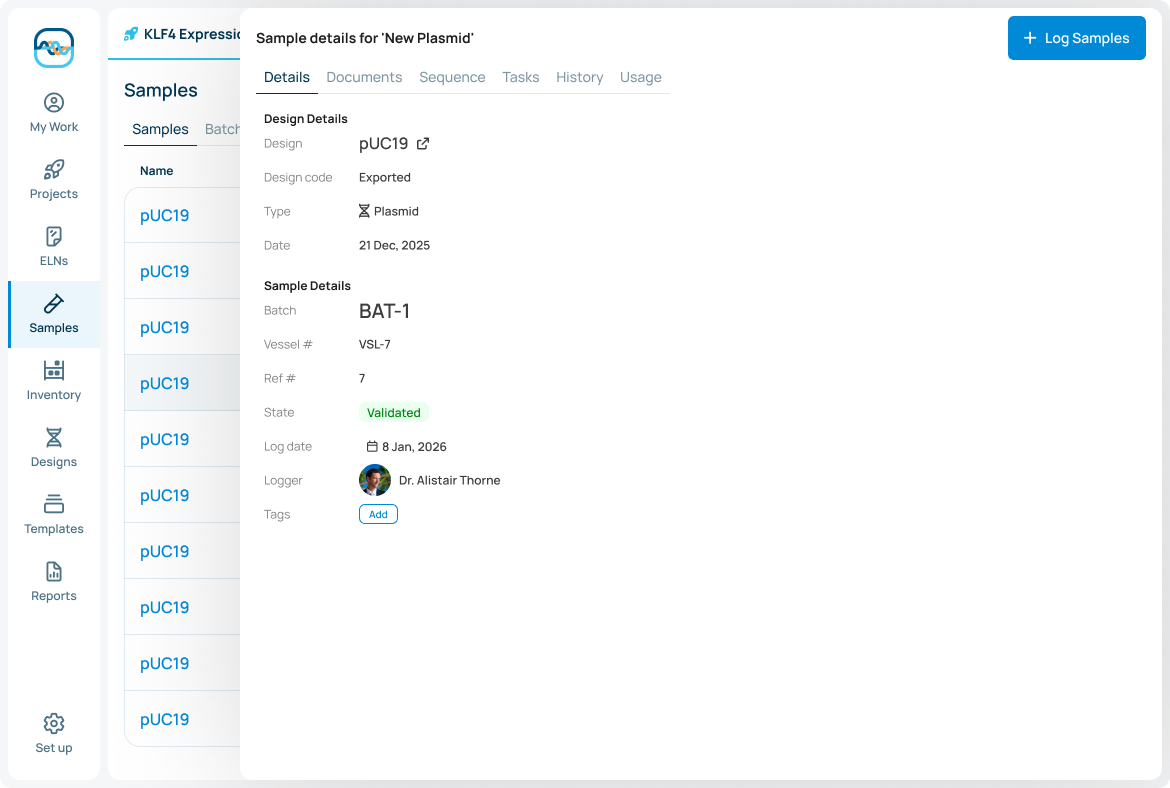This screenshot has width=1170, height=788.
Task: Open Templates in the sidebar
Action: (x=54, y=516)
